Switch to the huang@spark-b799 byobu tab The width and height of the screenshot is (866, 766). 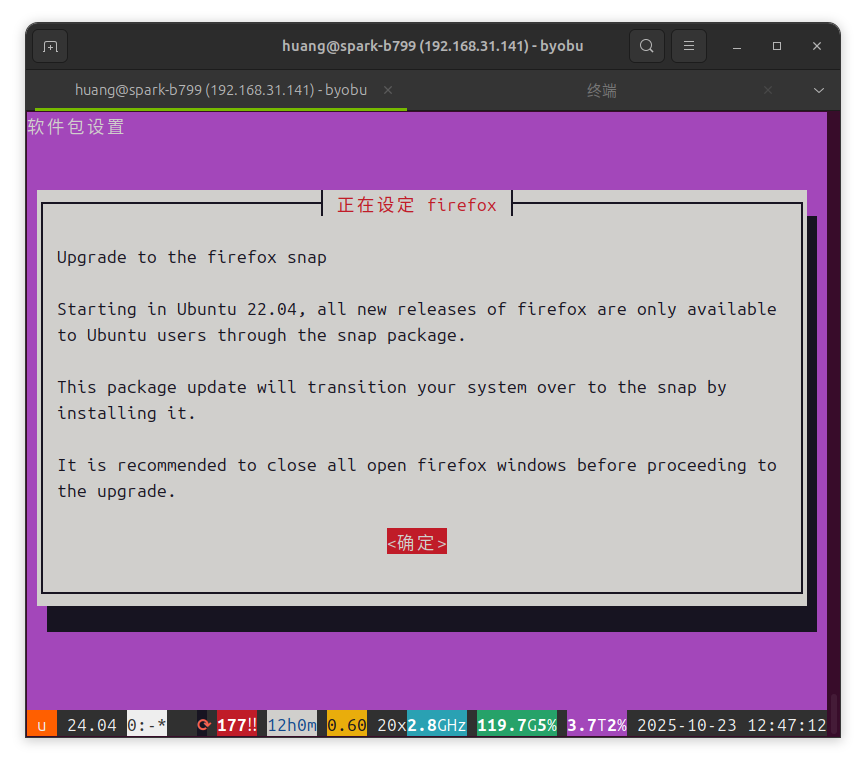221,90
